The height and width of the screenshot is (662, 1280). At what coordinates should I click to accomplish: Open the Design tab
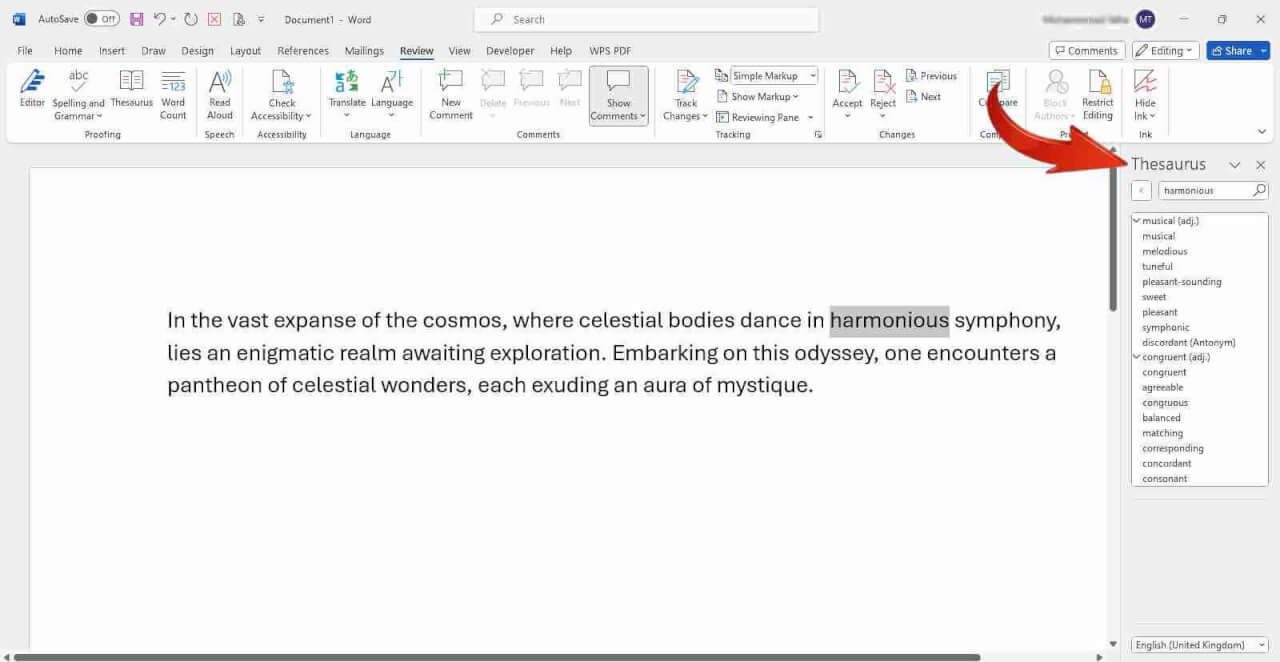pos(197,50)
